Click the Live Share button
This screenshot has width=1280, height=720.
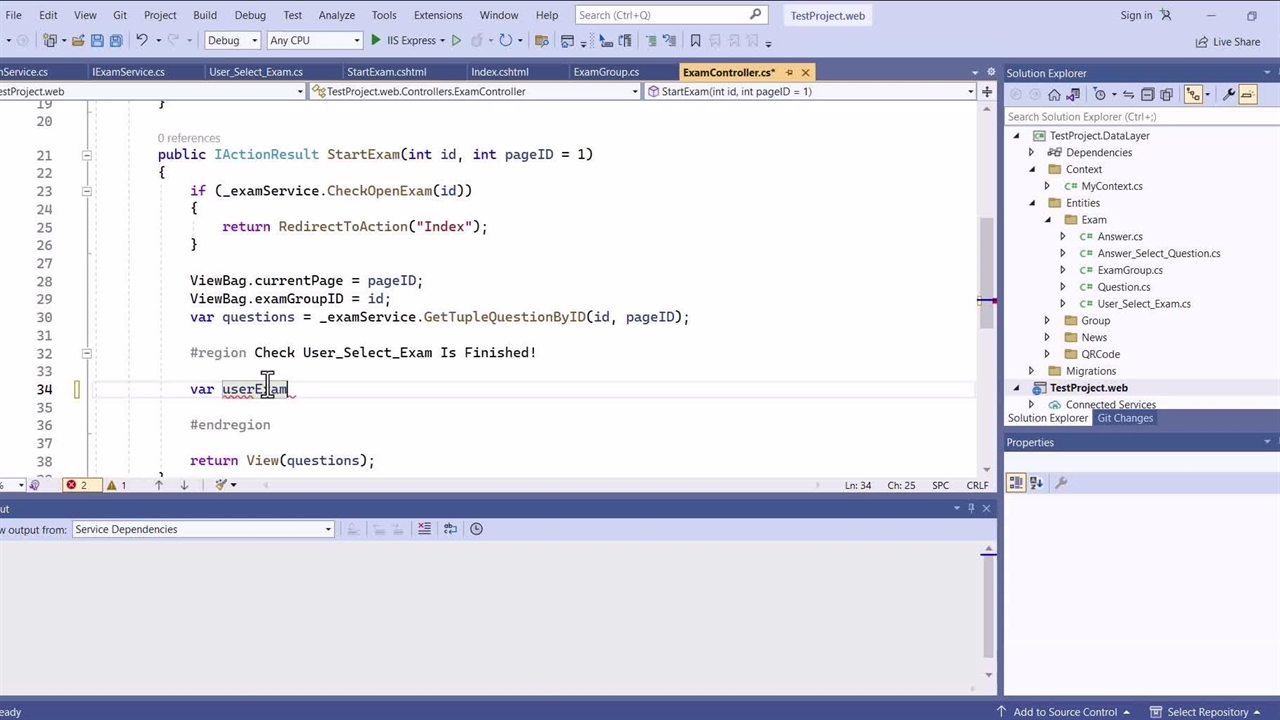tap(1227, 42)
